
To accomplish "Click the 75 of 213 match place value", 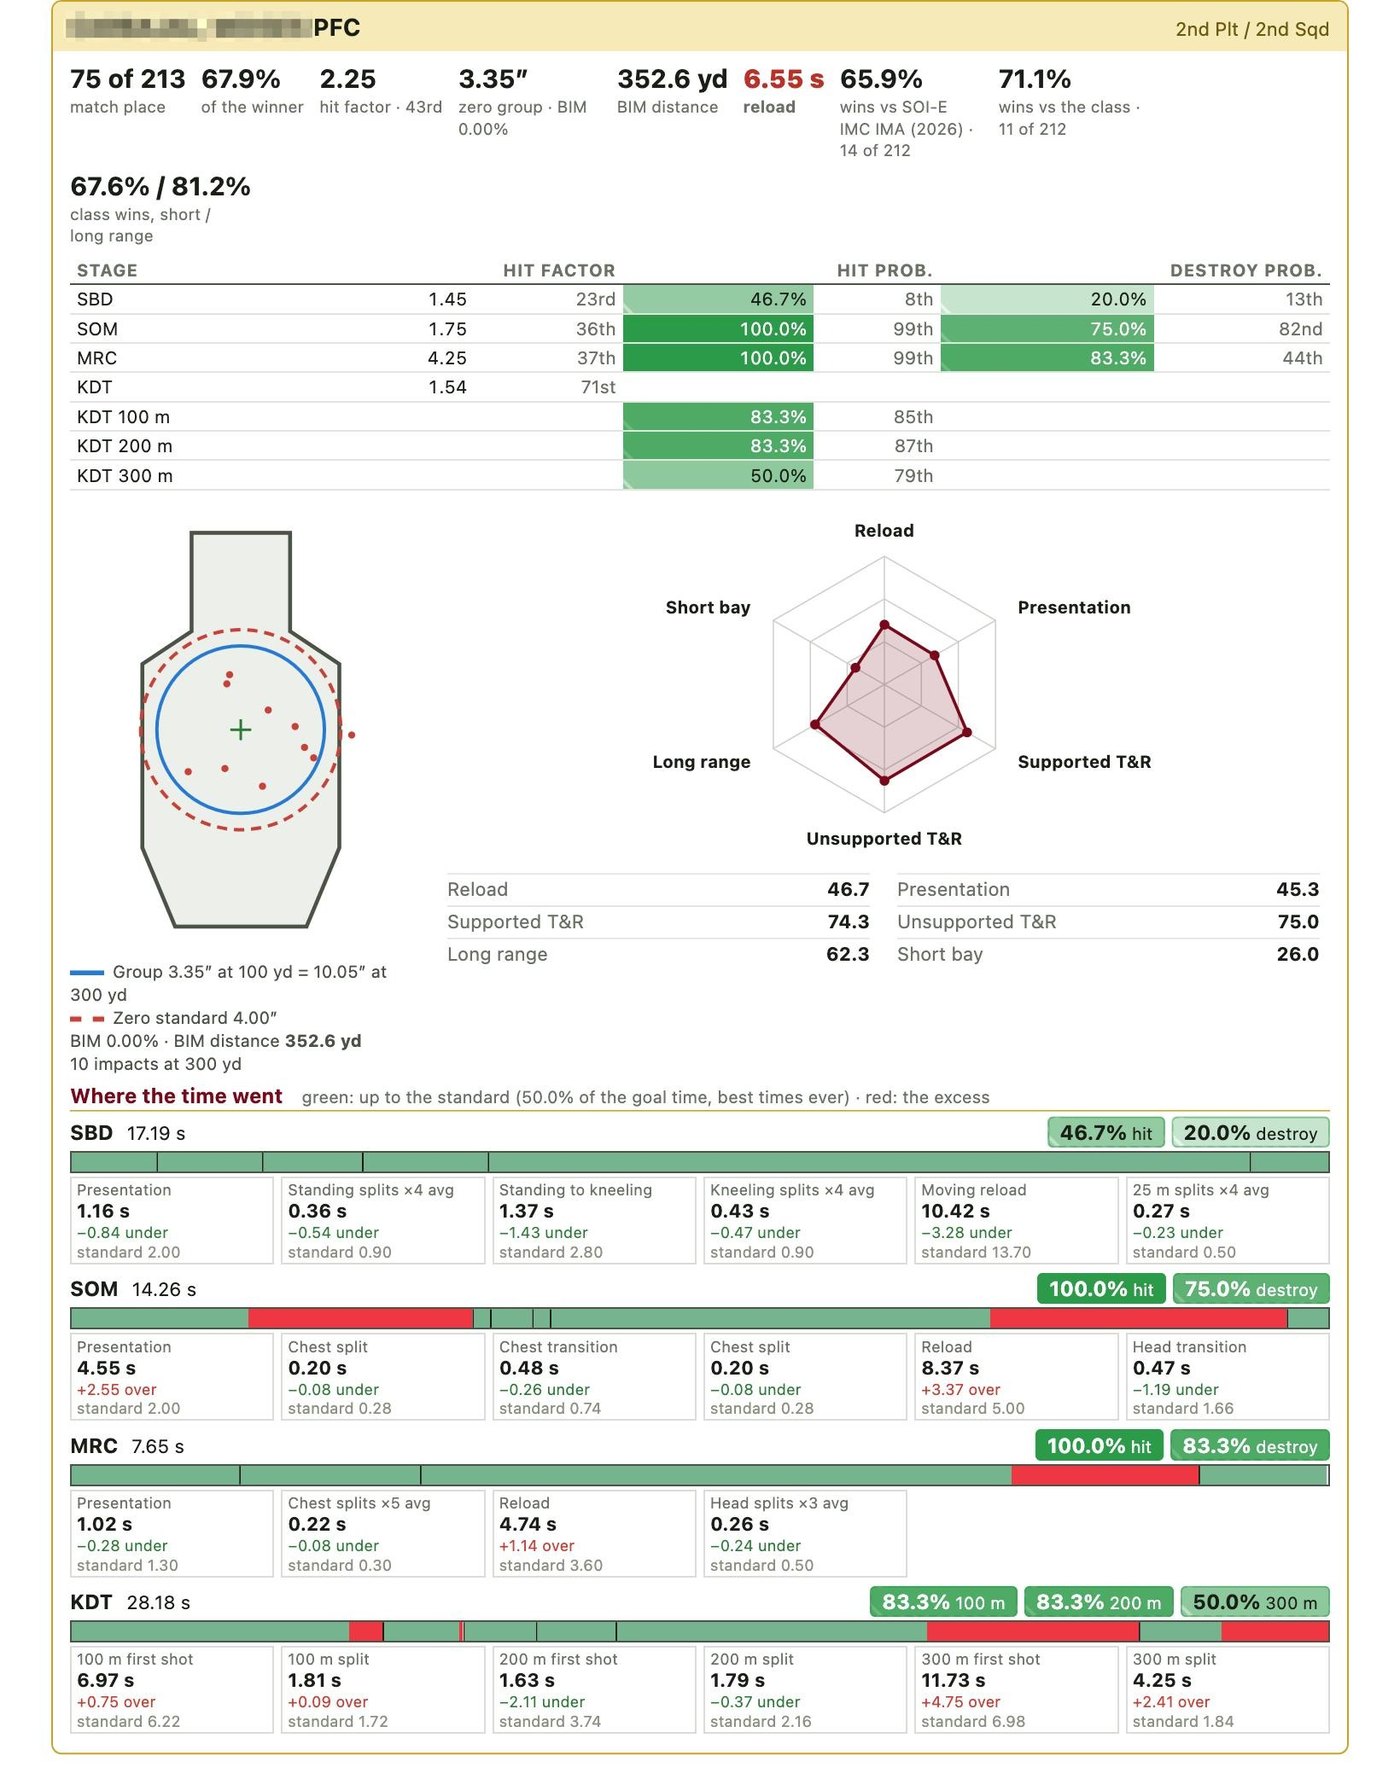I will click(x=127, y=79).
